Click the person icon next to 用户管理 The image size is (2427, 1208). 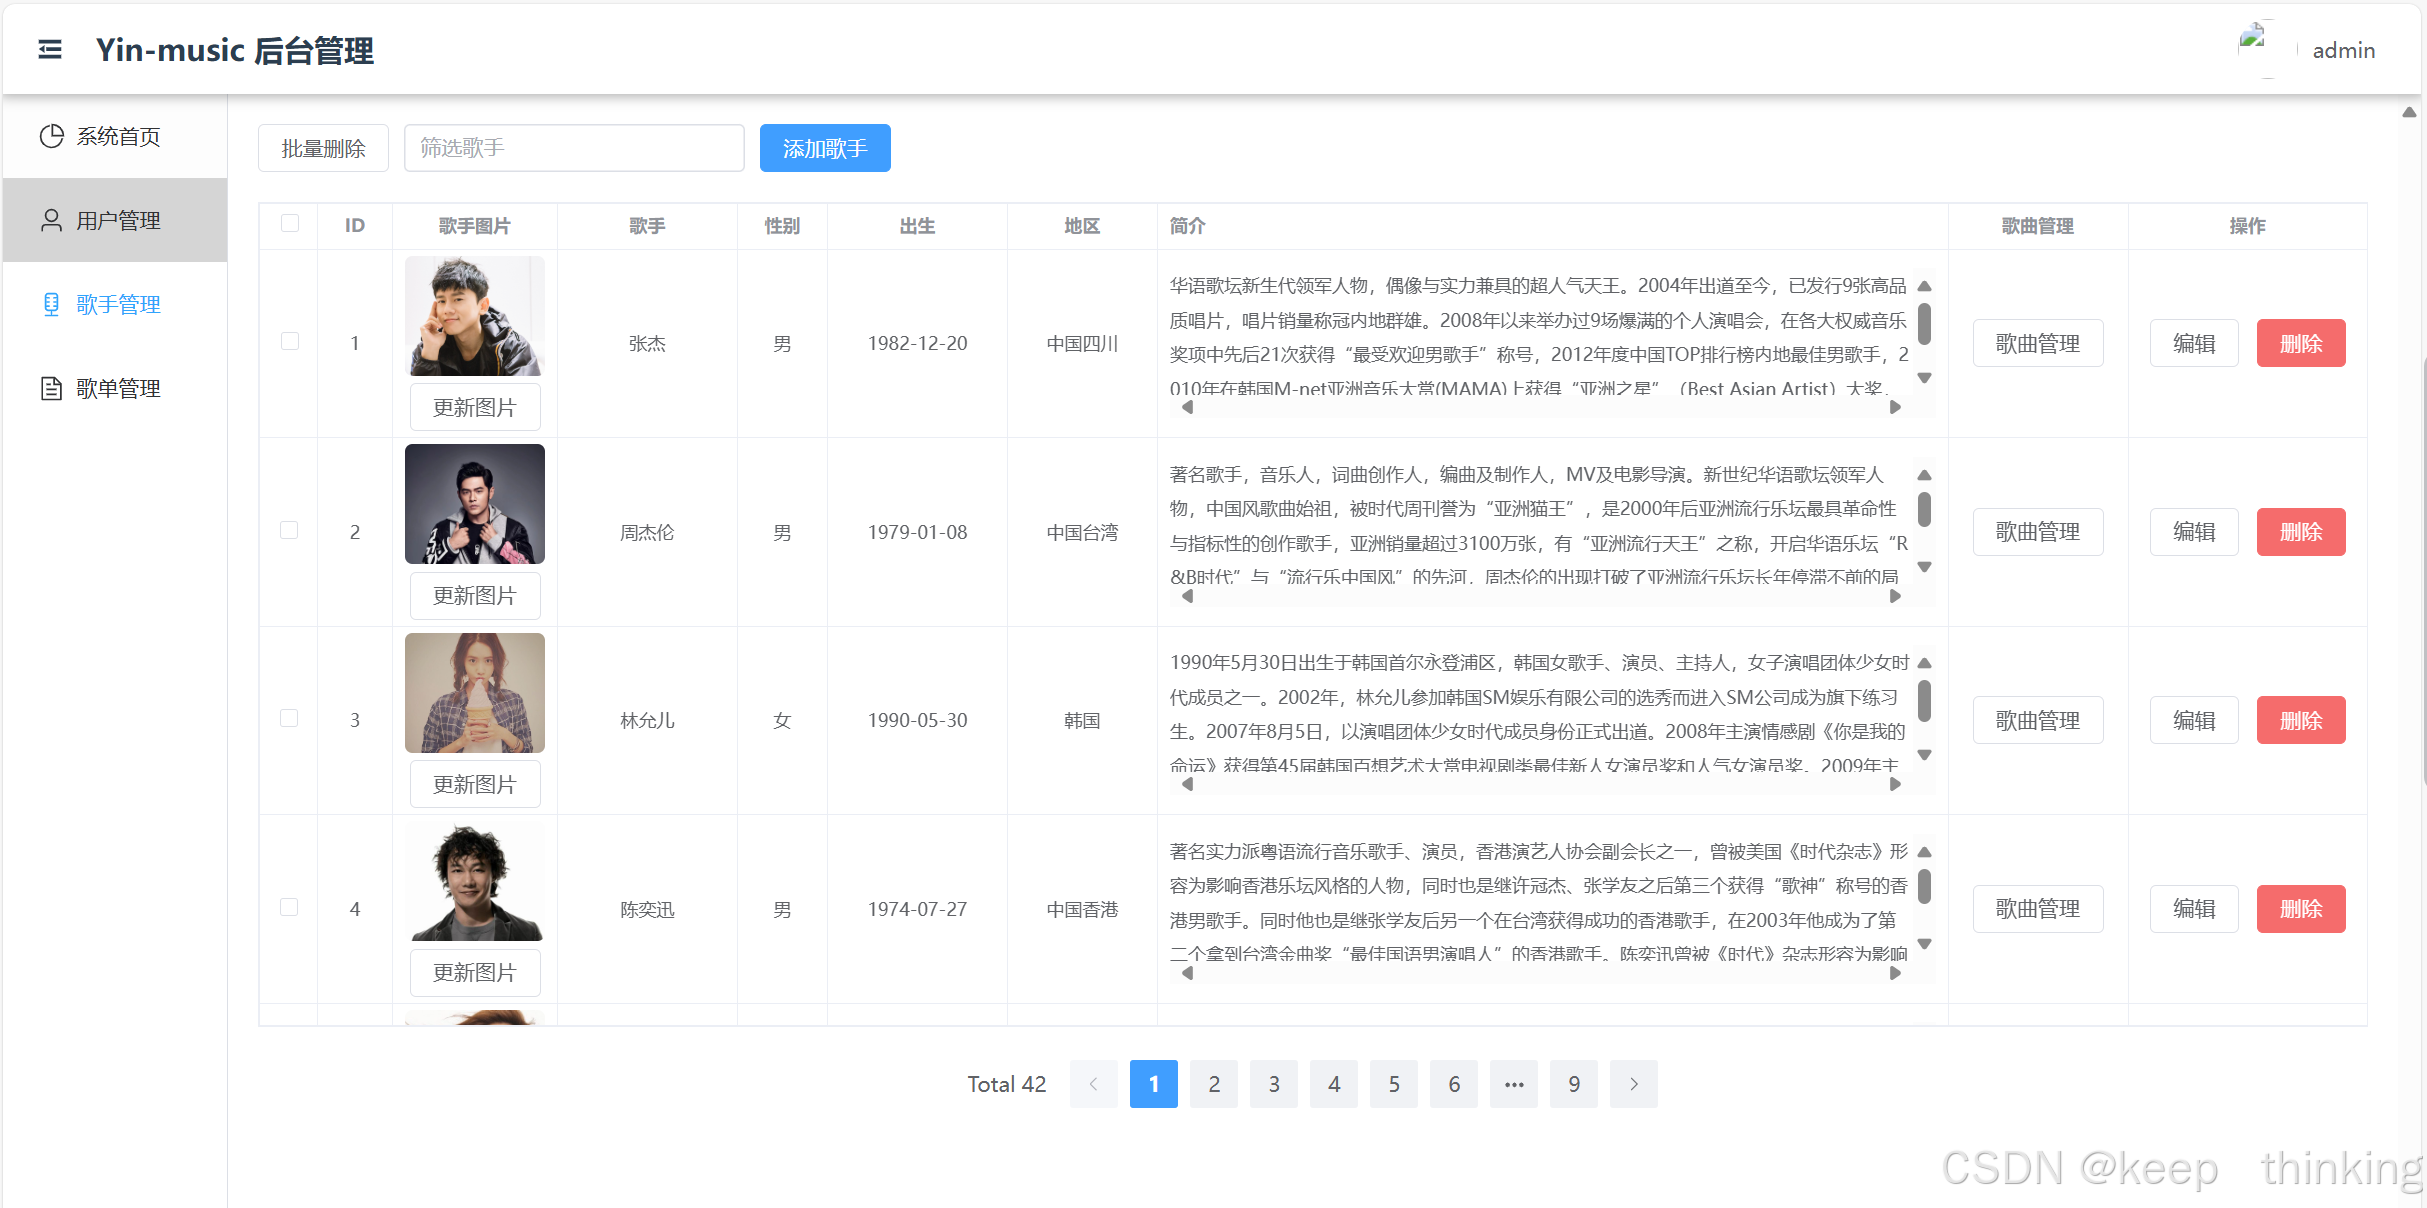pyautogui.click(x=51, y=220)
